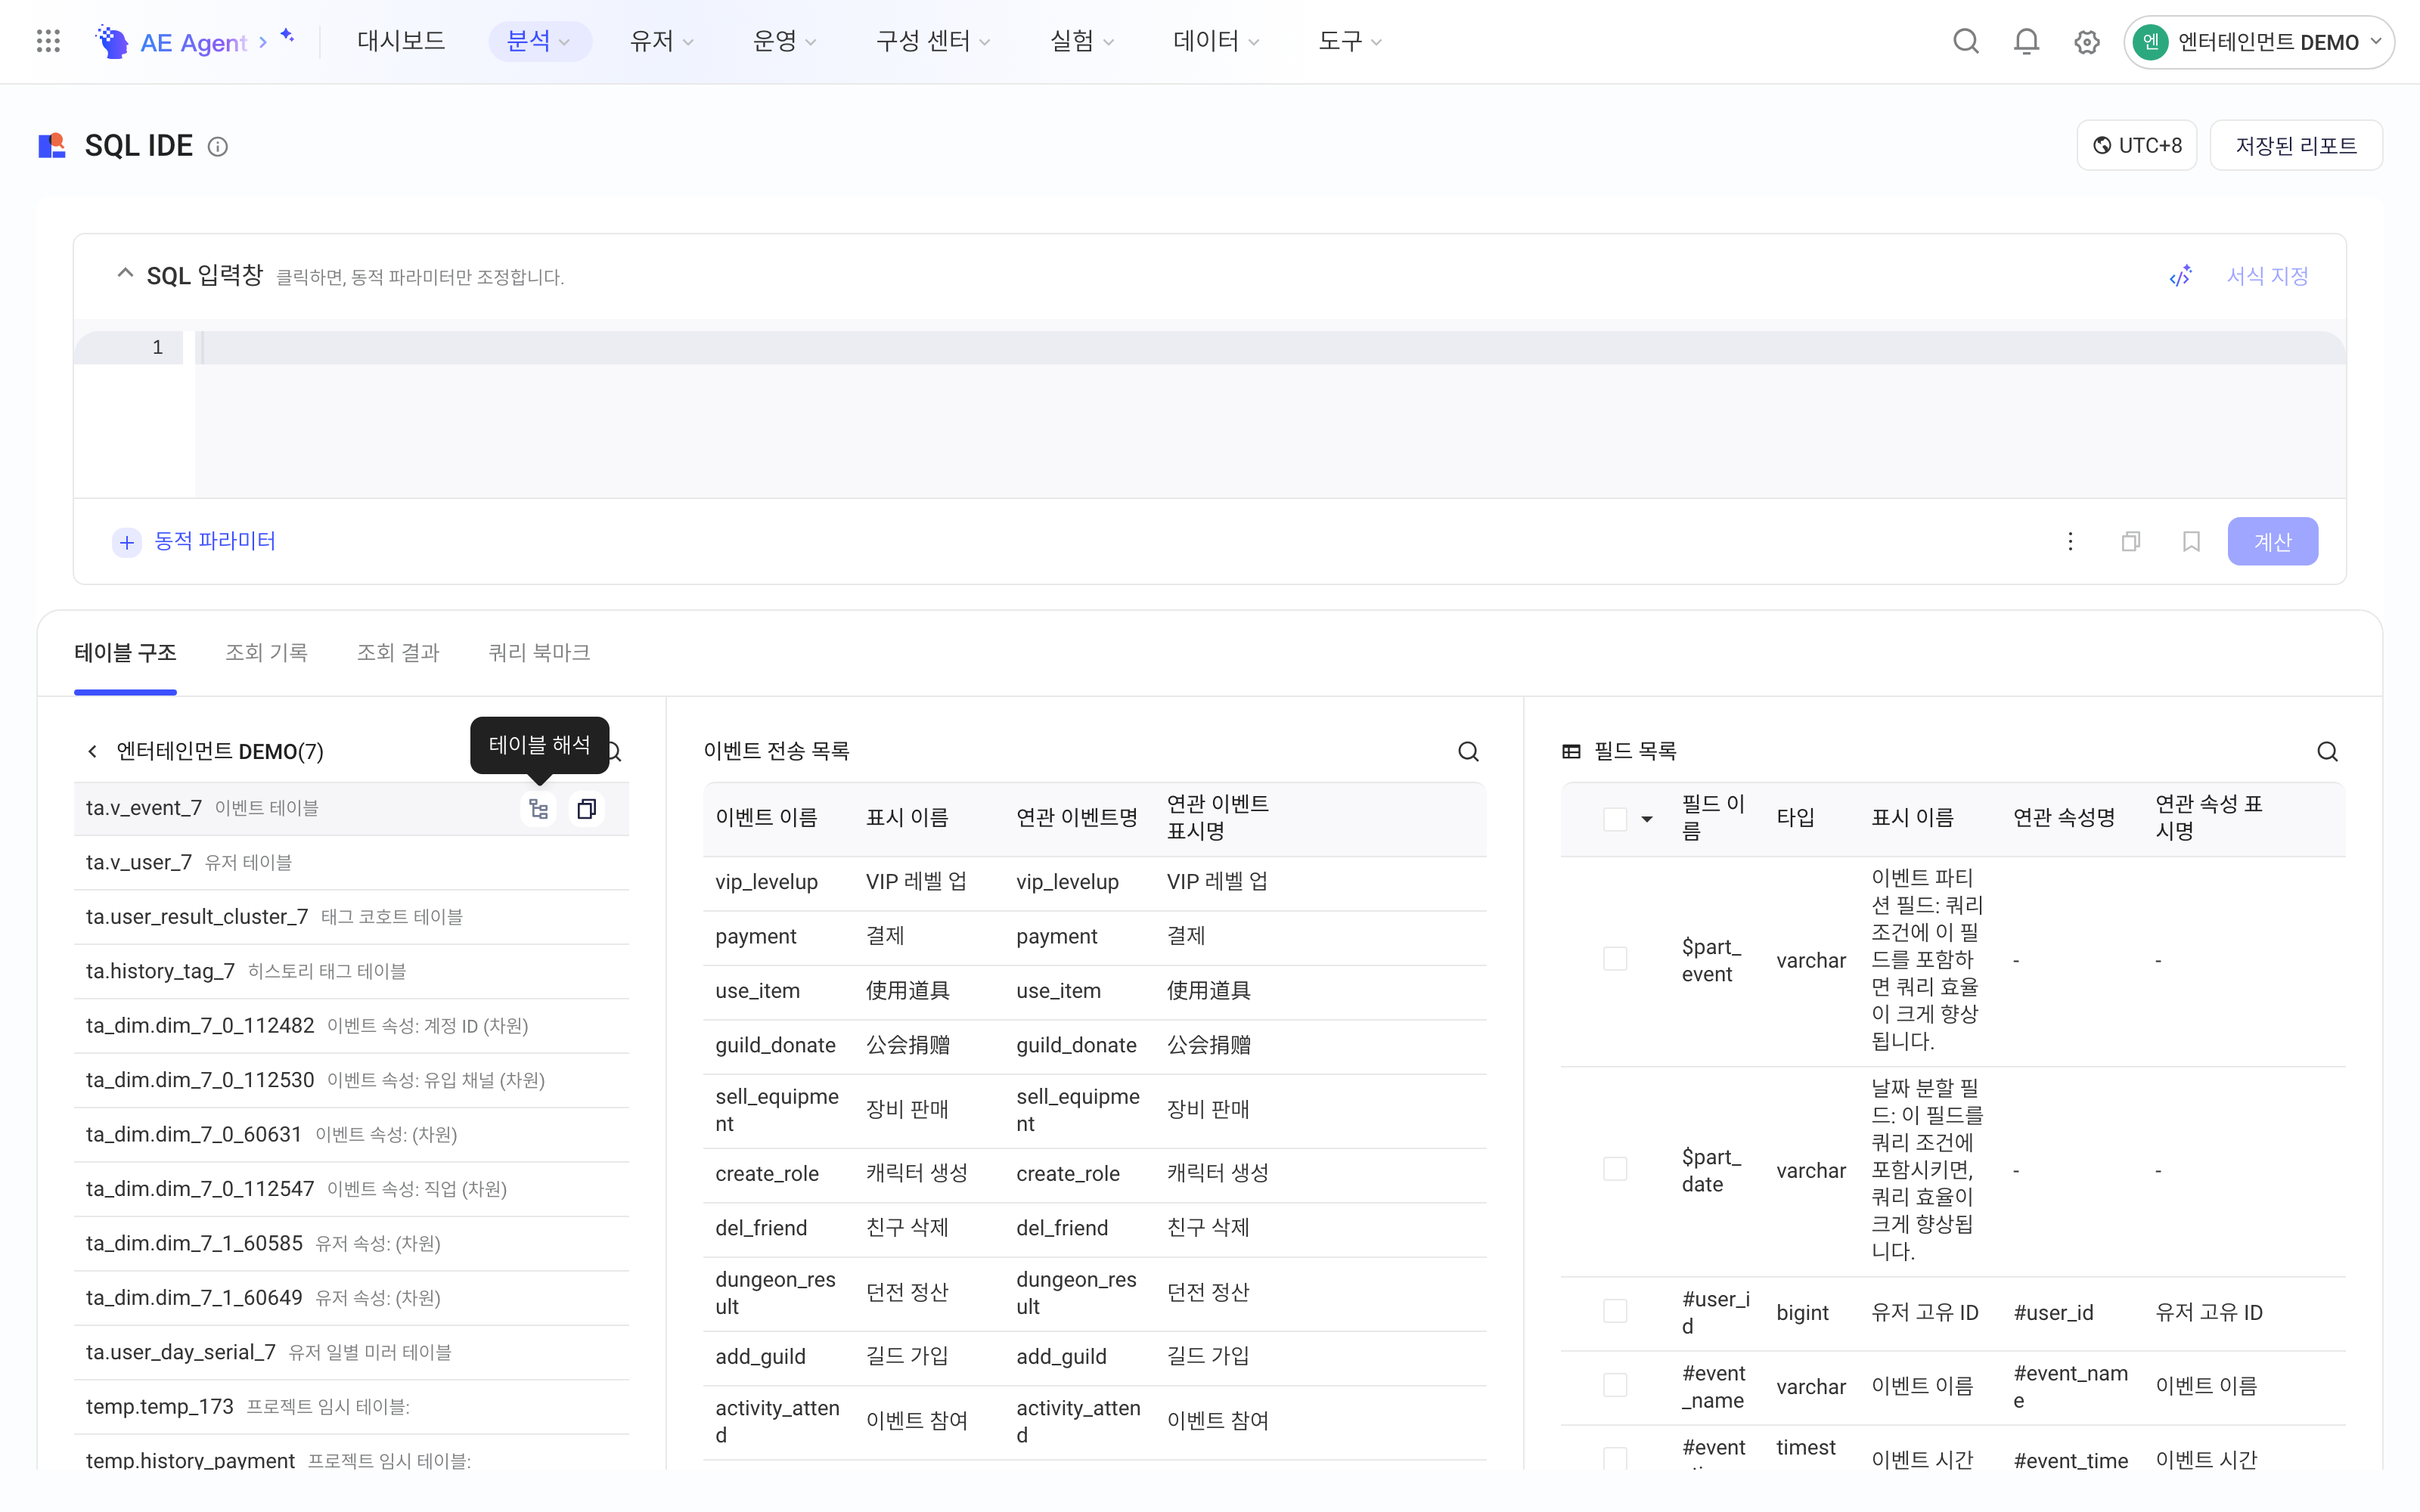Check the #event_name field checkbox
This screenshot has width=2420, height=1512.
coord(1614,1385)
